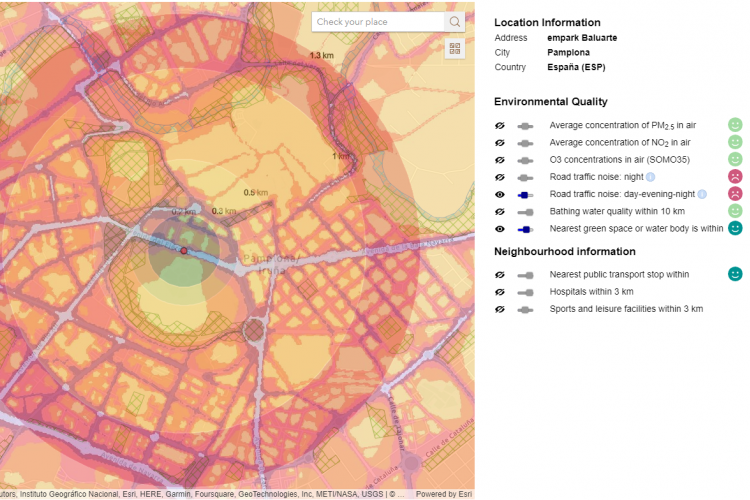Adjust the PM2.5 layer transparency slider
750x500 pixels.
click(525, 126)
